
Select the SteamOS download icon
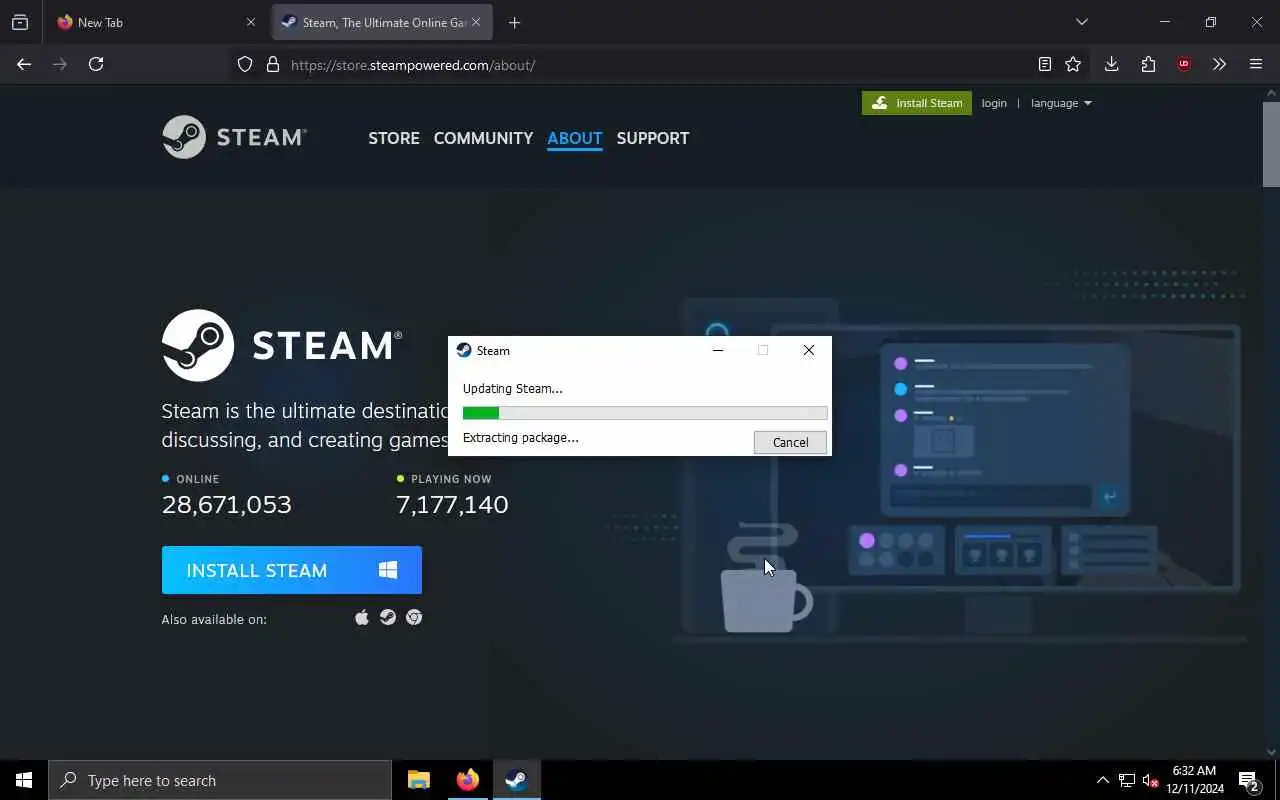pyautogui.click(x=388, y=617)
